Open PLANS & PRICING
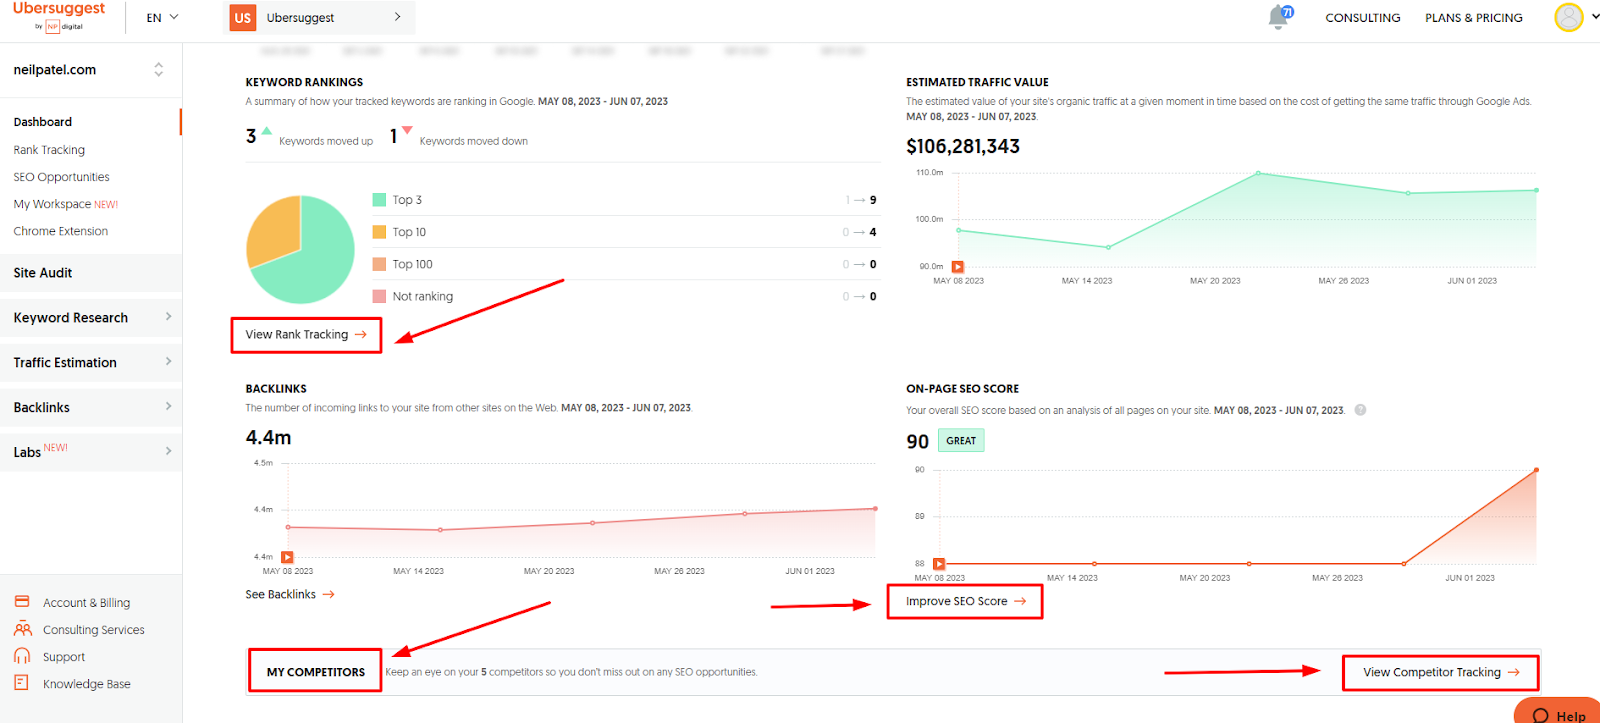This screenshot has height=723, width=1600. [1474, 18]
